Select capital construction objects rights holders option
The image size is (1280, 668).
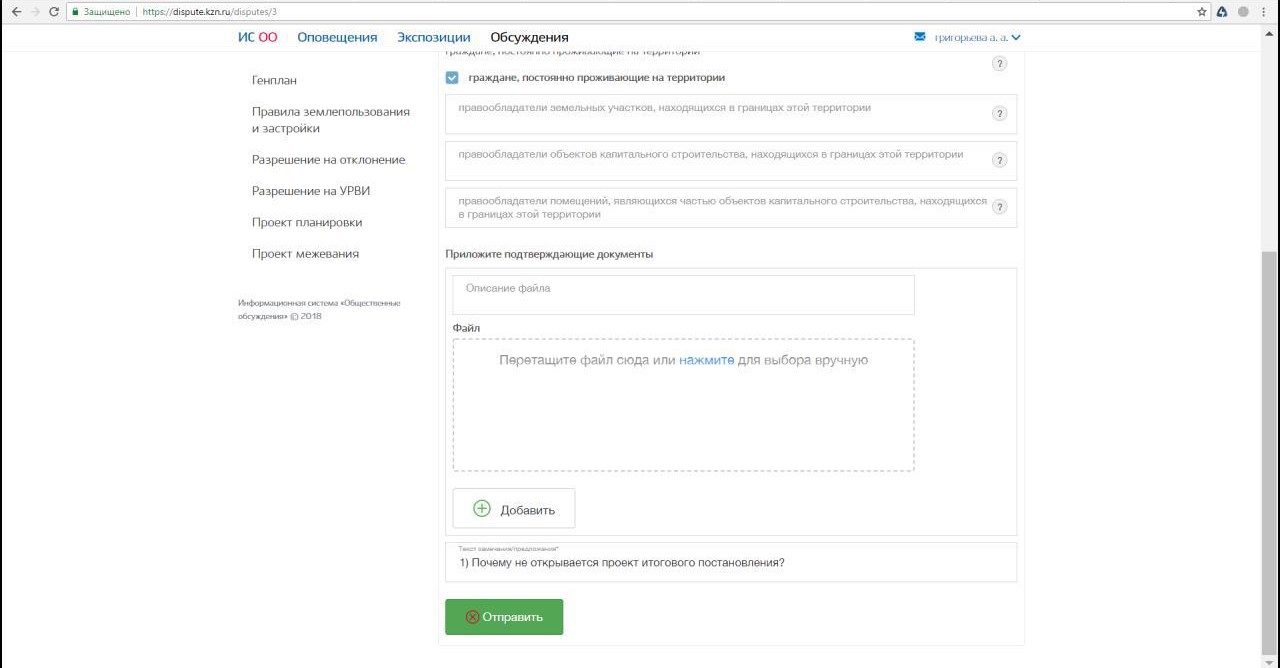click(710, 155)
